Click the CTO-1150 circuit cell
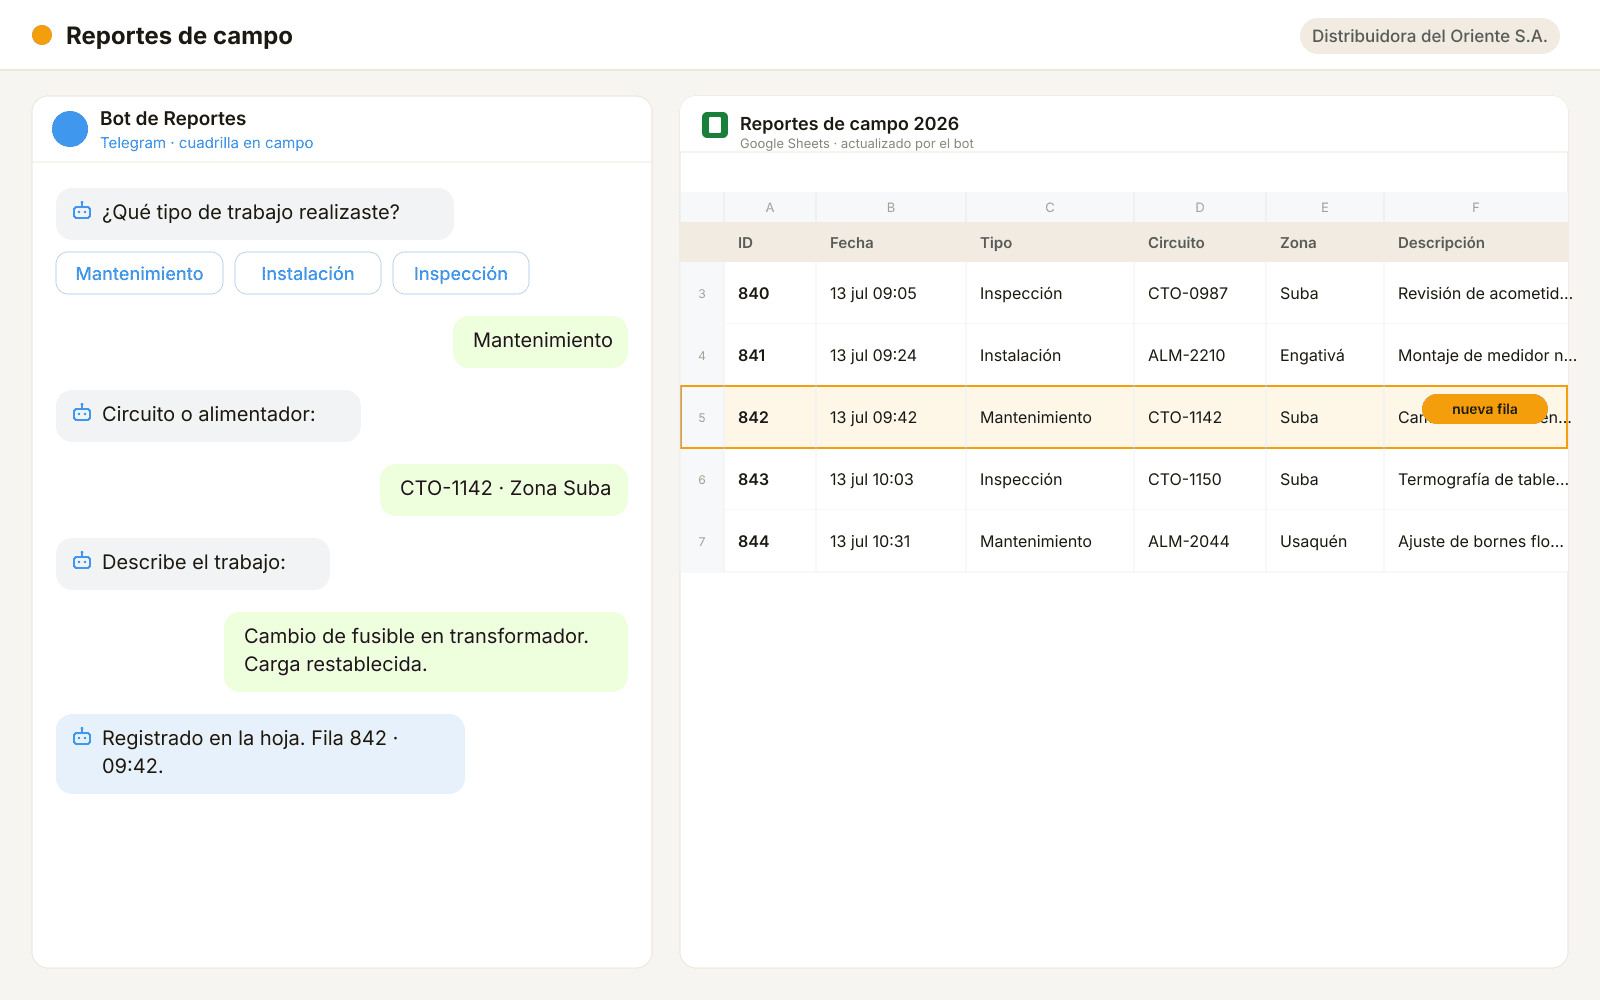The height and width of the screenshot is (1000, 1600). pyautogui.click(x=1200, y=479)
